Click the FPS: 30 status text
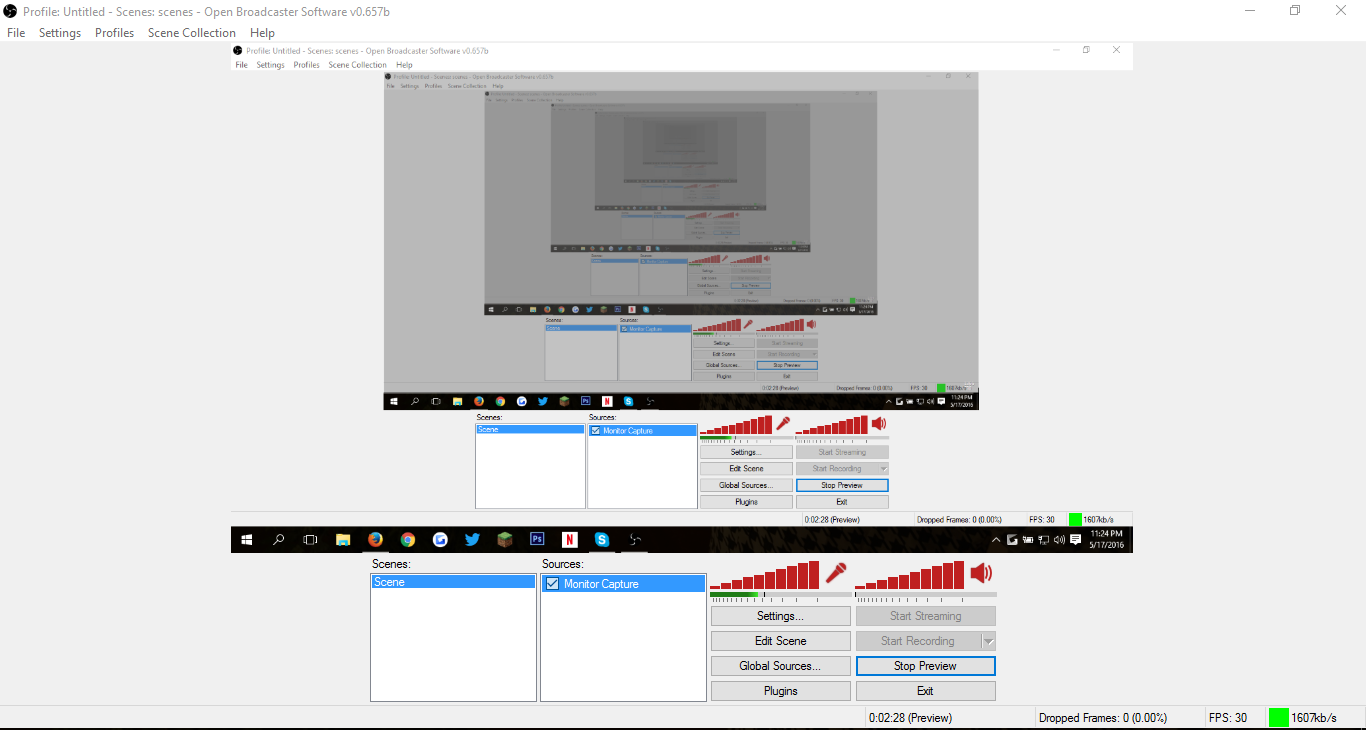Image resolution: width=1366 pixels, height=730 pixels. 1228,718
